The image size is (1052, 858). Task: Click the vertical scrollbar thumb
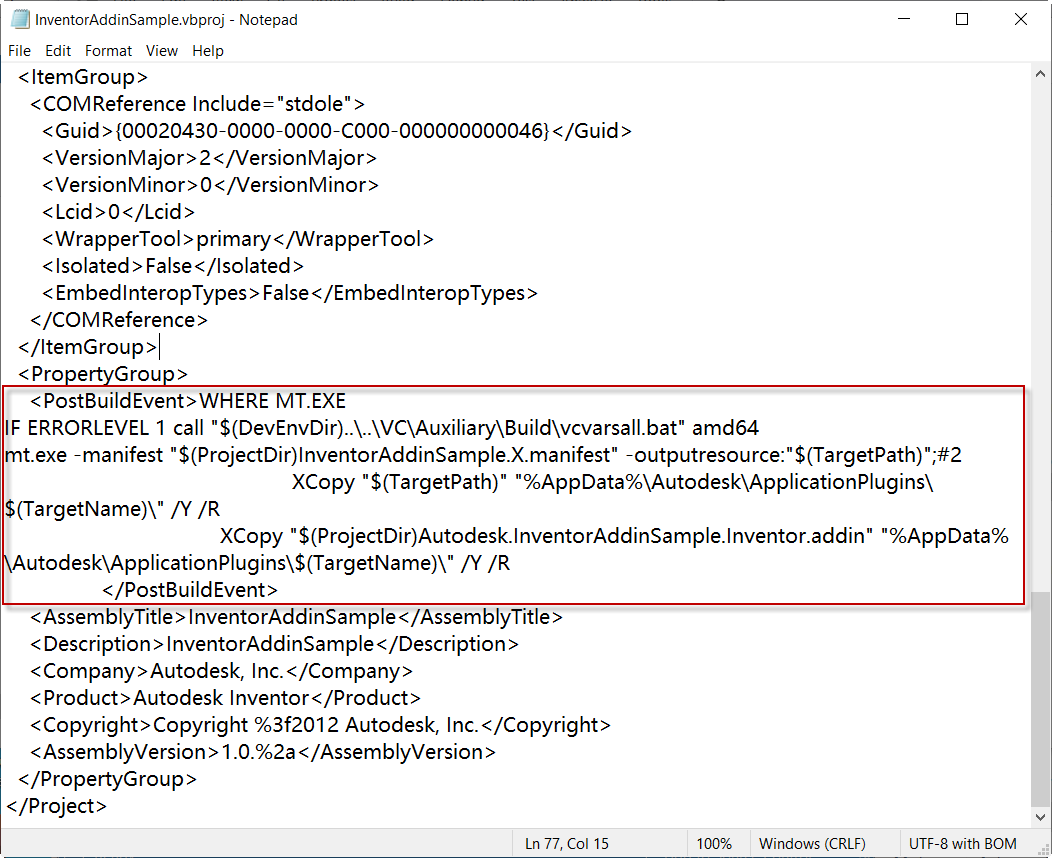tap(1041, 698)
